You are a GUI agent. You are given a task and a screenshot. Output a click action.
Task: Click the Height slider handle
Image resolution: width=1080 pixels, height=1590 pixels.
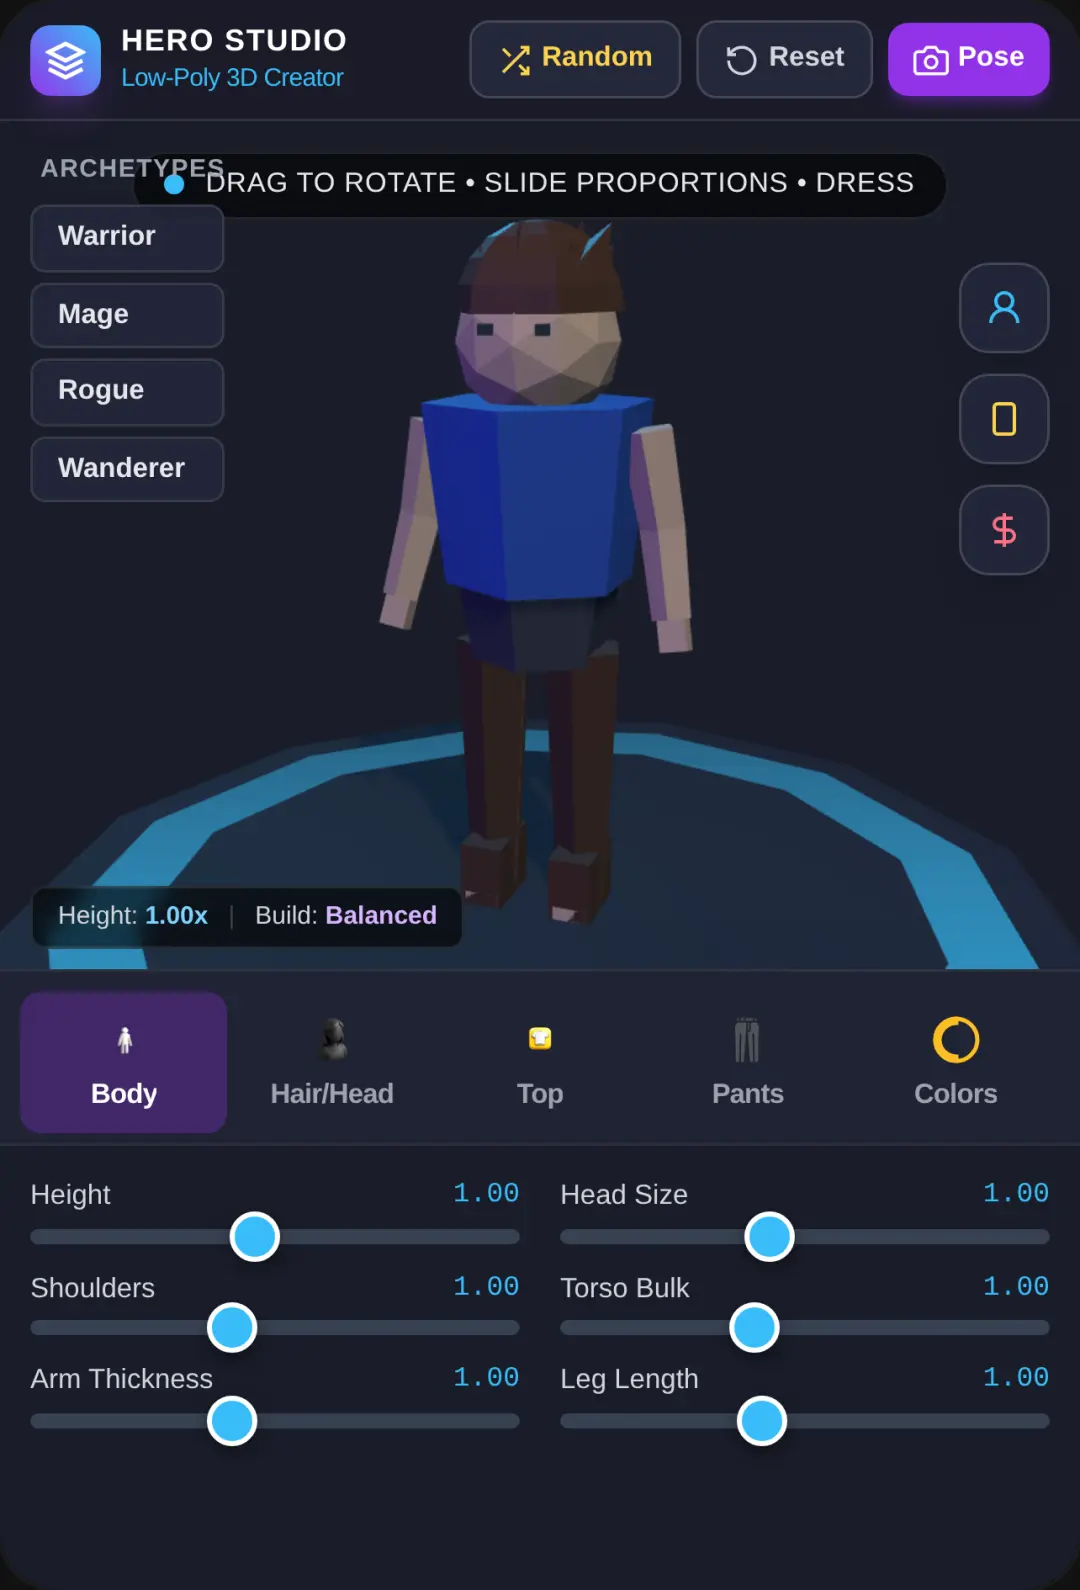tap(255, 1237)
